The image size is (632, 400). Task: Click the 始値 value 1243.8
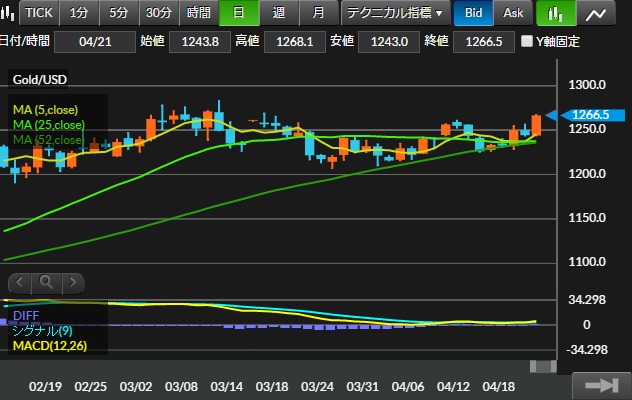(x=200, y=42)
